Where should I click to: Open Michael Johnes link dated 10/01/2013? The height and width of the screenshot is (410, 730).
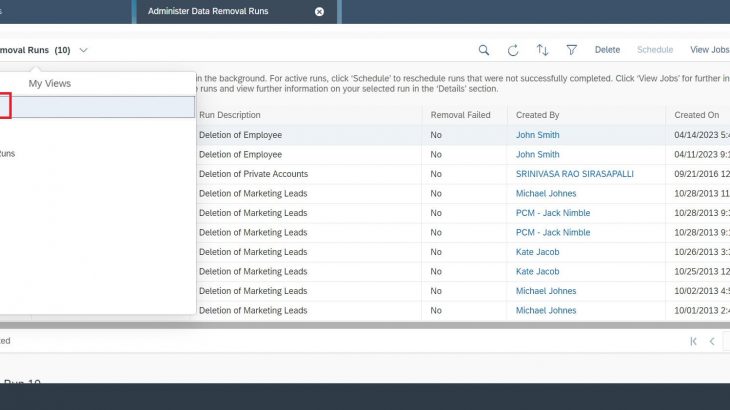click(546, 311)
